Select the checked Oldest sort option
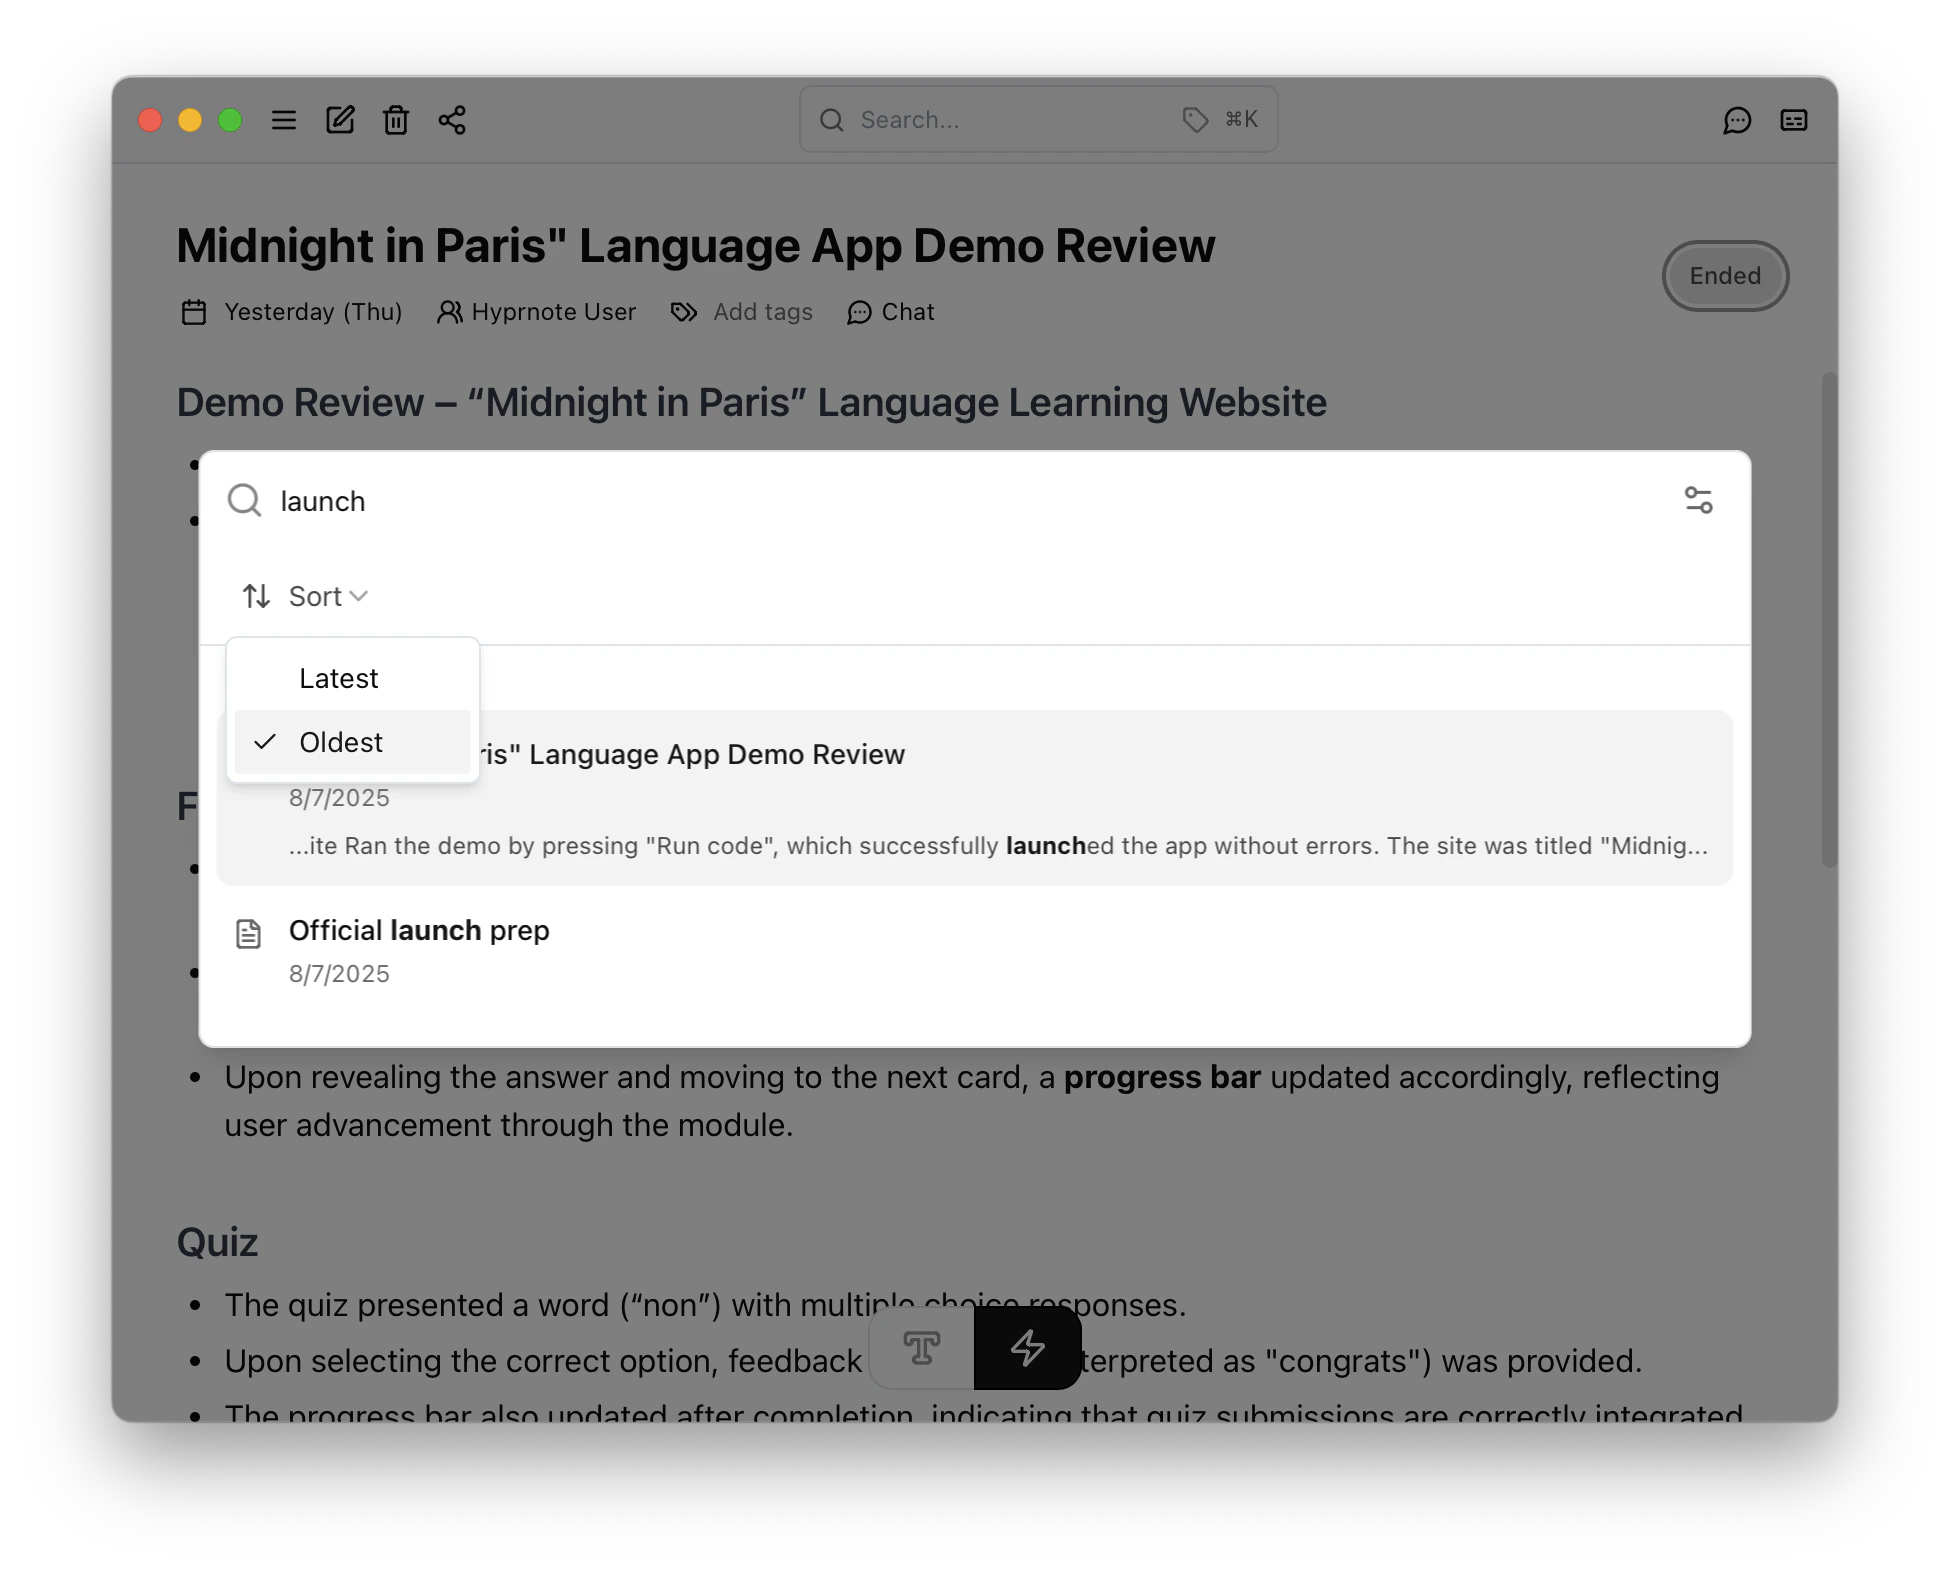 [341, 742]
